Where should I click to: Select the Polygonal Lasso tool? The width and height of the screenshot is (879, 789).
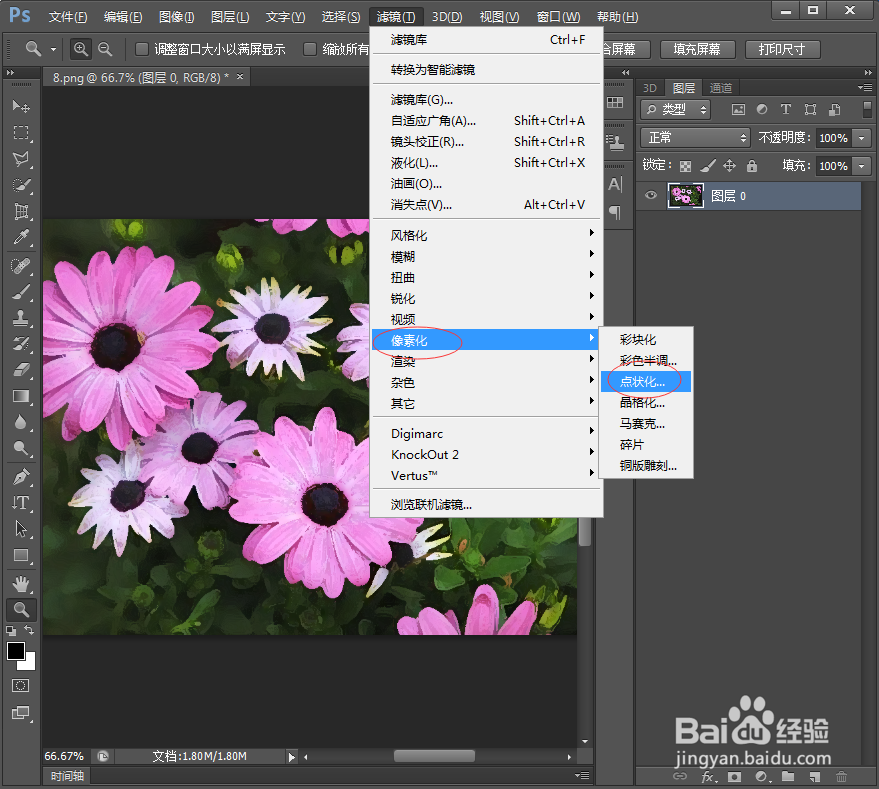[21, 159]
